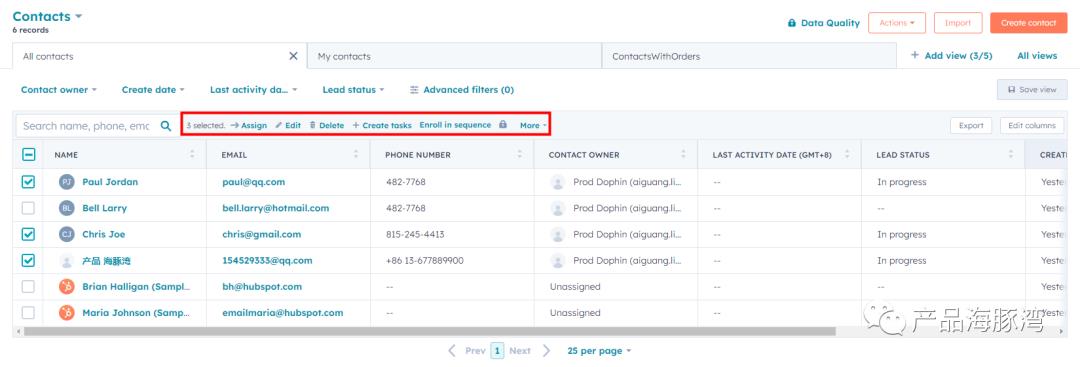
Task: Click Edit columns button
Action: point(1032,125)
